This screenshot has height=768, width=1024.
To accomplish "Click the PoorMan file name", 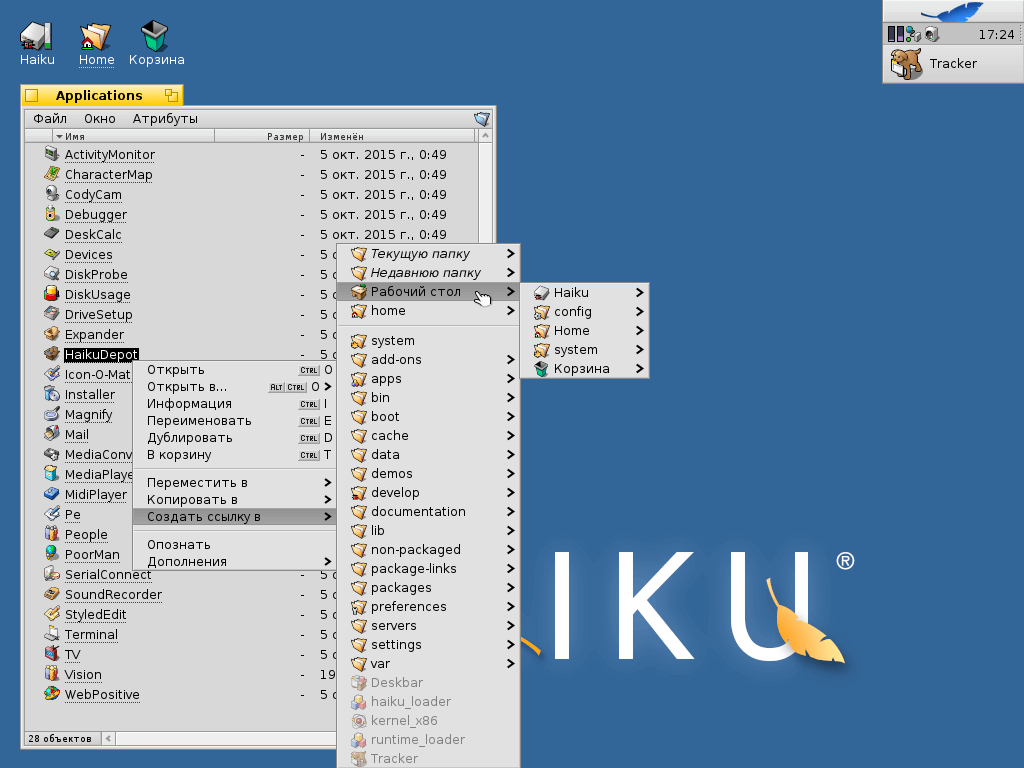I will 92,554.
